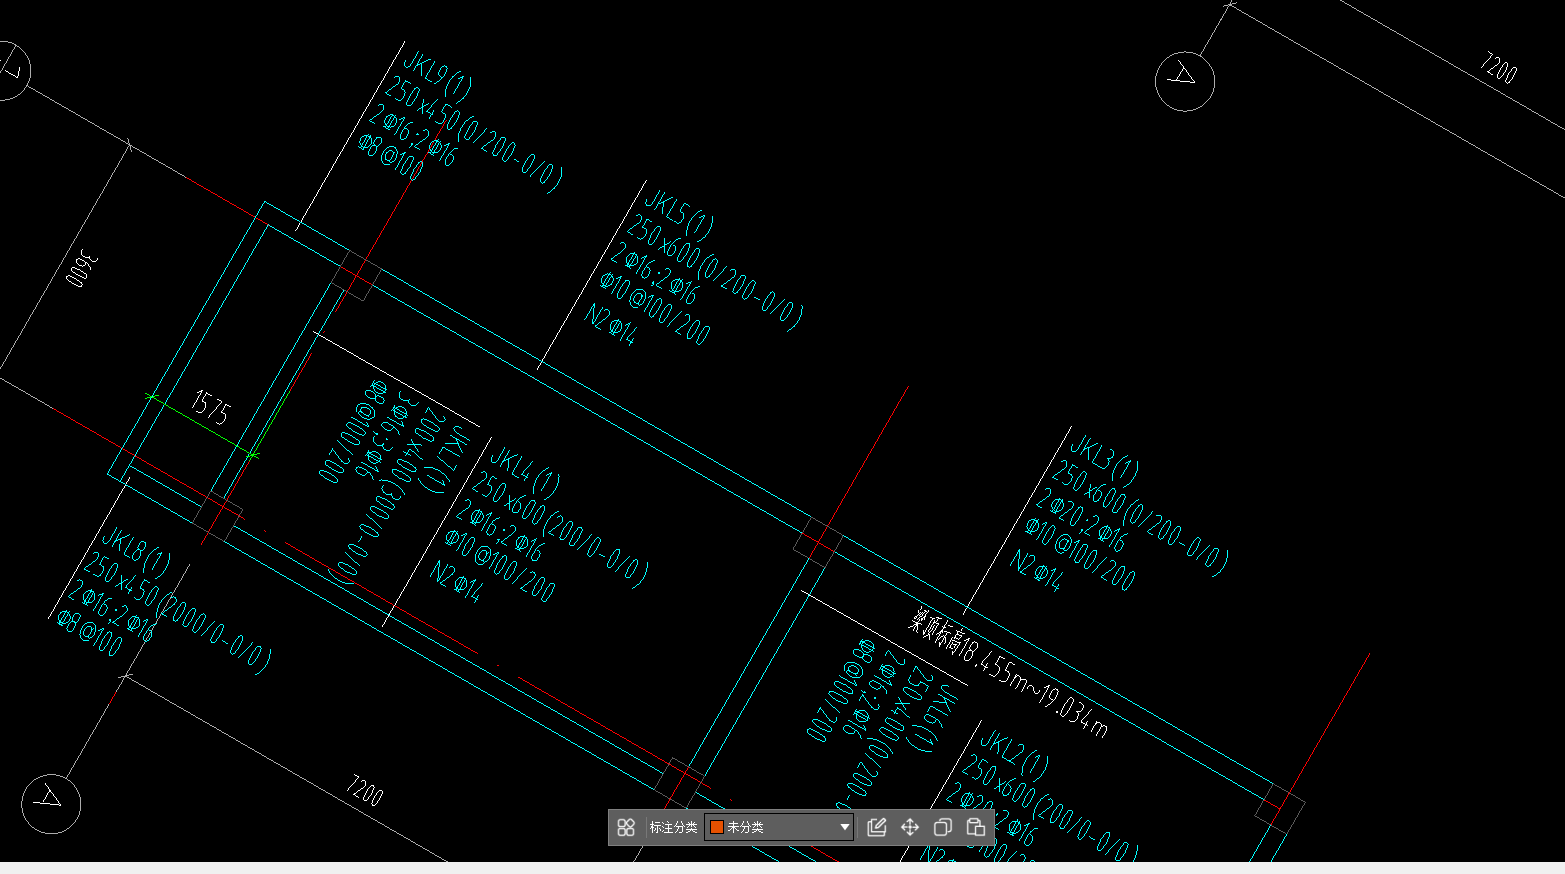Select the JKL2(1) beam label
The width and height of the screenshot is (1565, 874).
tap(1013, 755)
